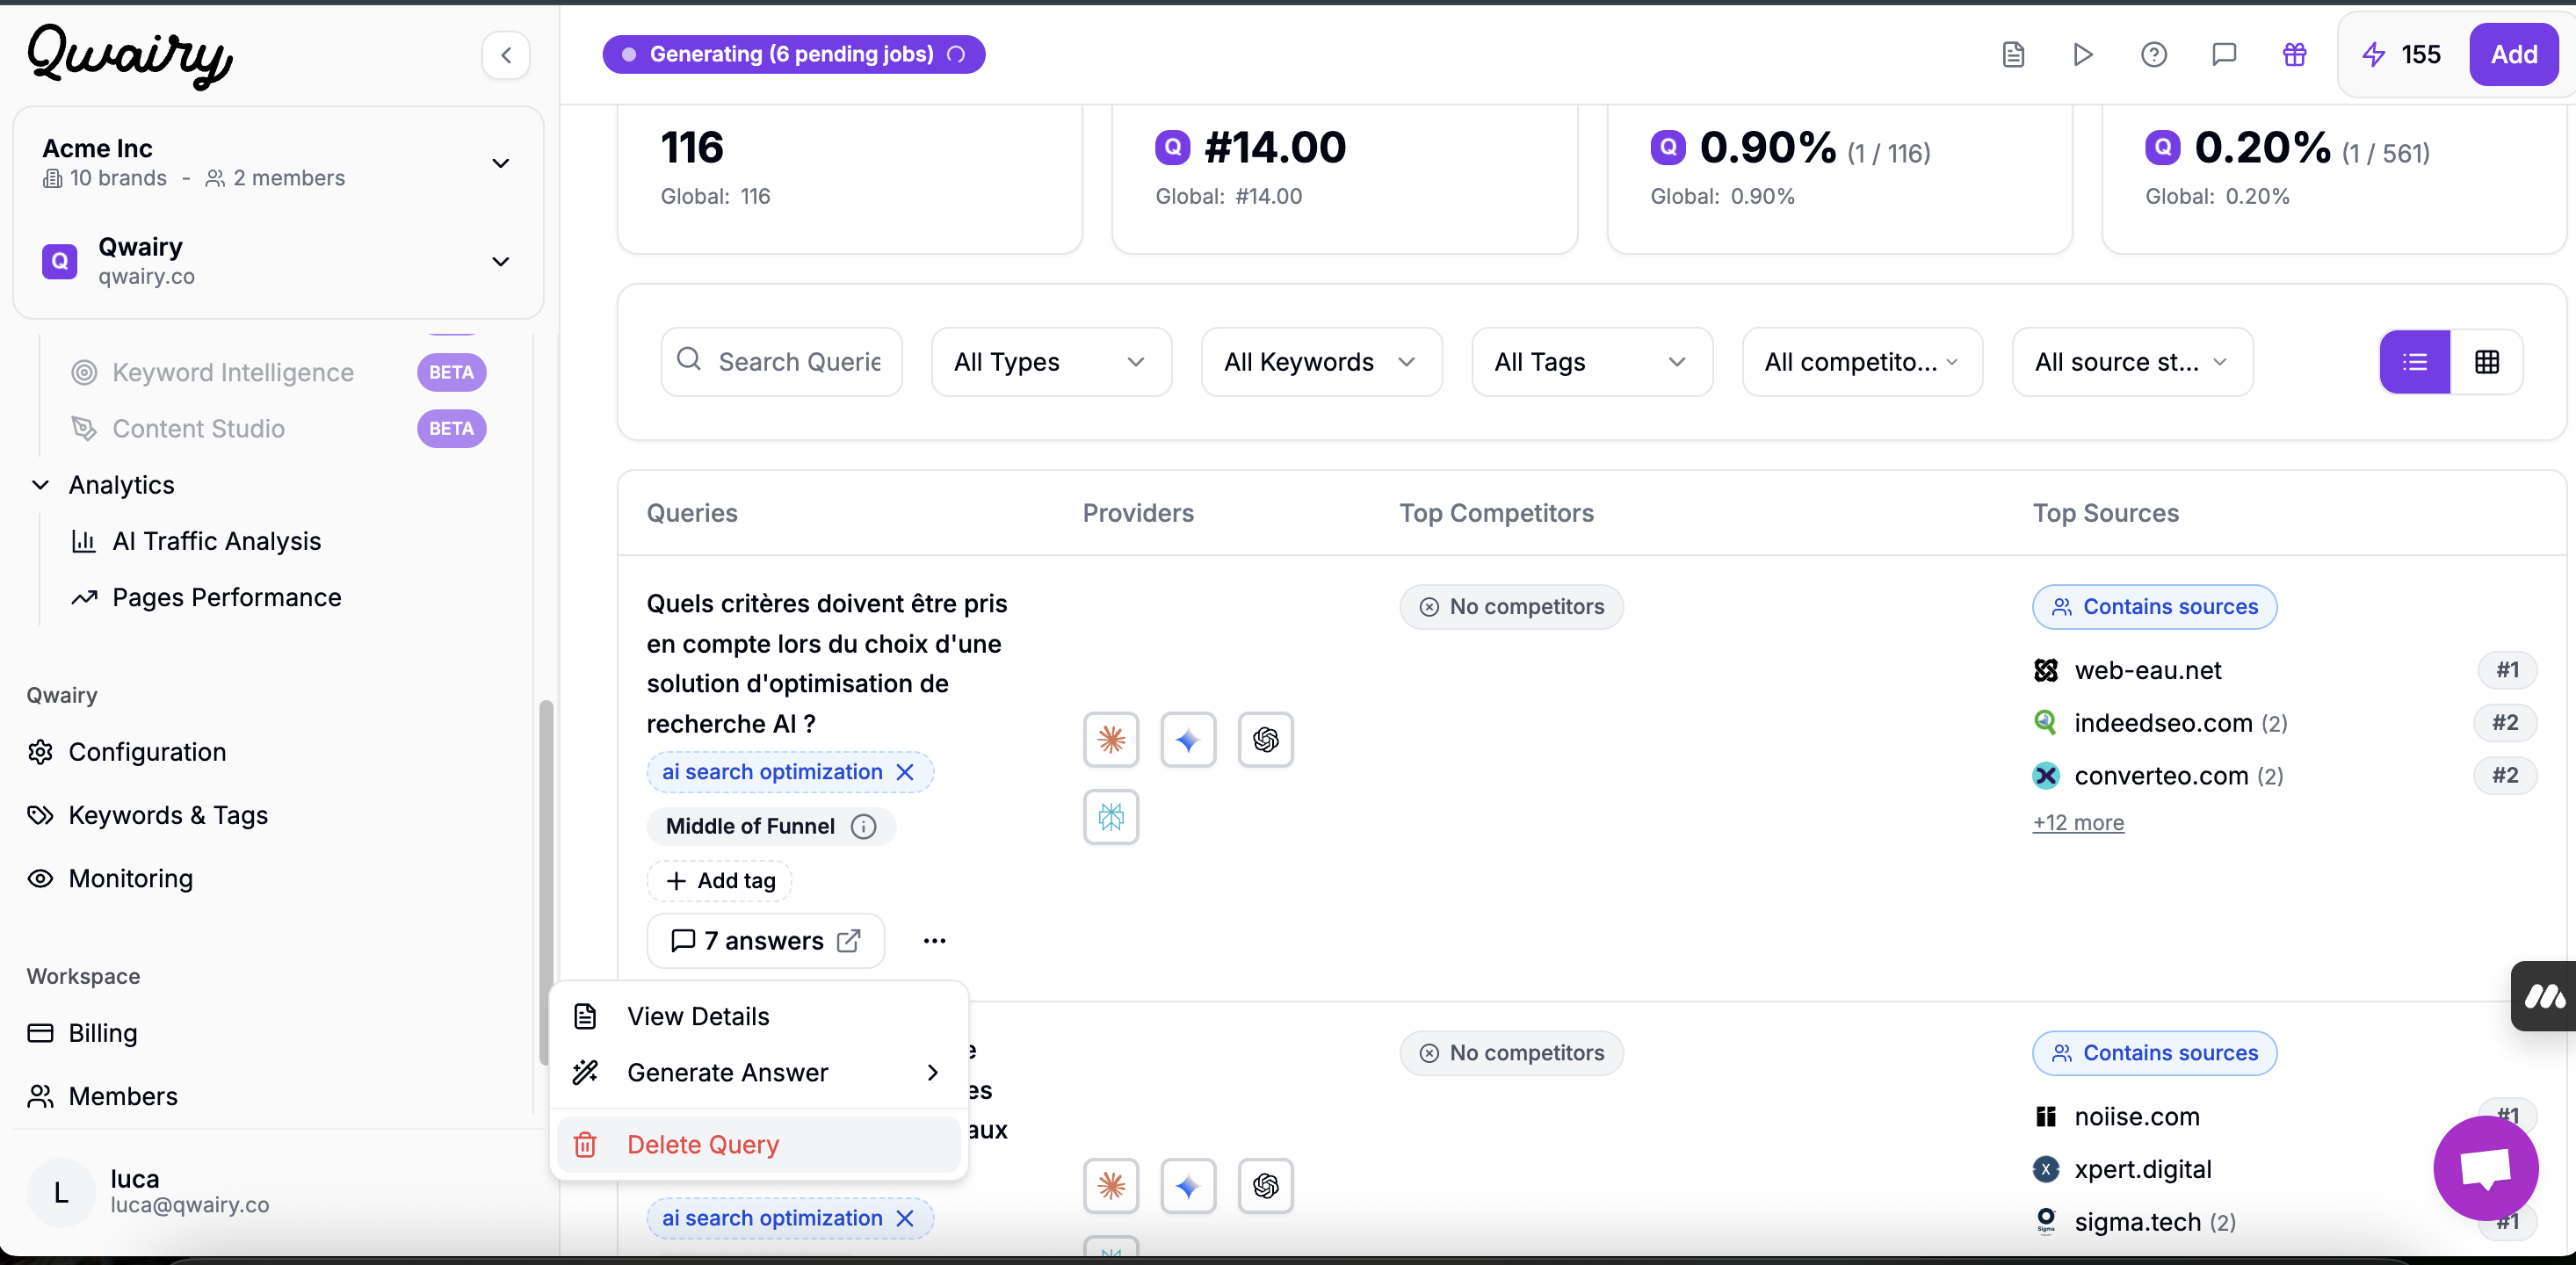Click the document icon in top bar
Image resolution: width=2576 pixels, height=1265 pixels.
2013,54
